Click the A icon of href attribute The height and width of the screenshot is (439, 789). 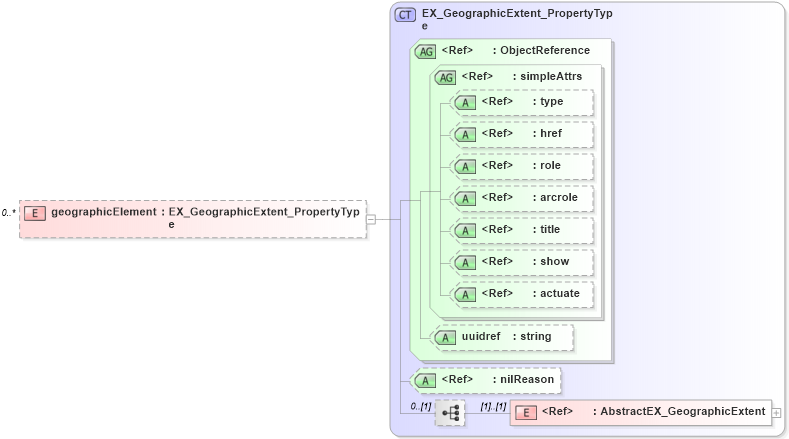tap(465, 135)
